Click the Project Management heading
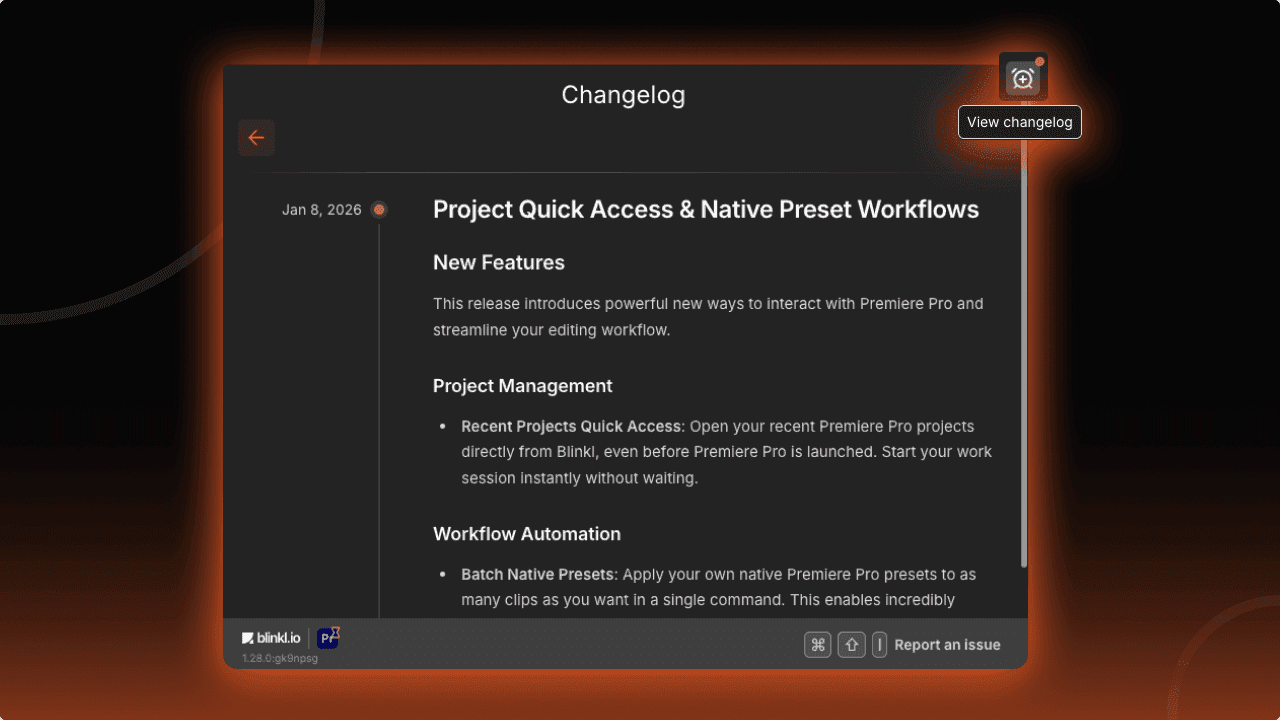 pyautogui.click(x=522, y=386)
